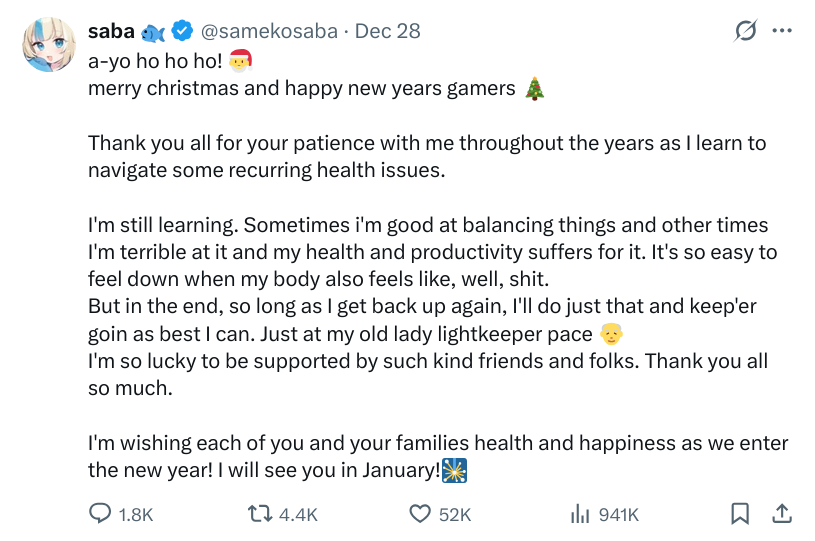Open the Grok slashed-circle icon
The image size is (815, 541).
click(x=746, y=31)
